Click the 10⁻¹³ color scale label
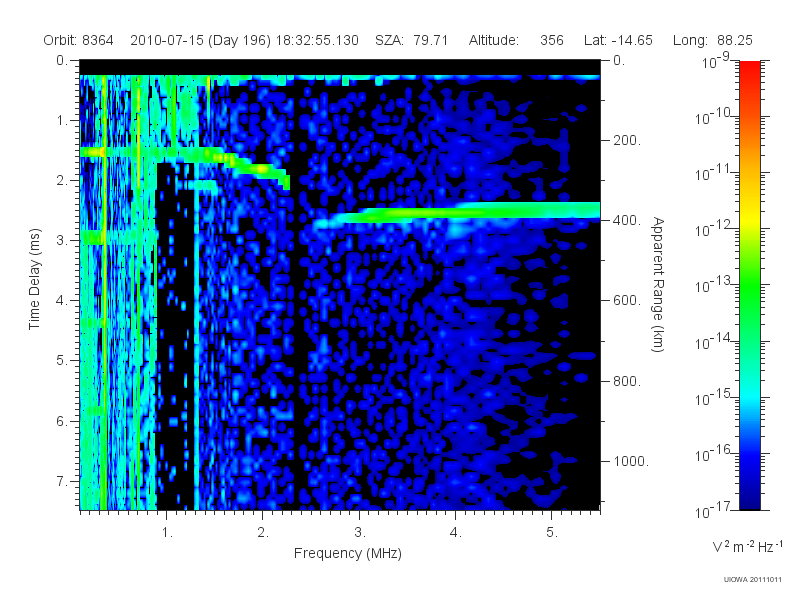The width and height of the screenshot is (800, 600). coord(714,285)
